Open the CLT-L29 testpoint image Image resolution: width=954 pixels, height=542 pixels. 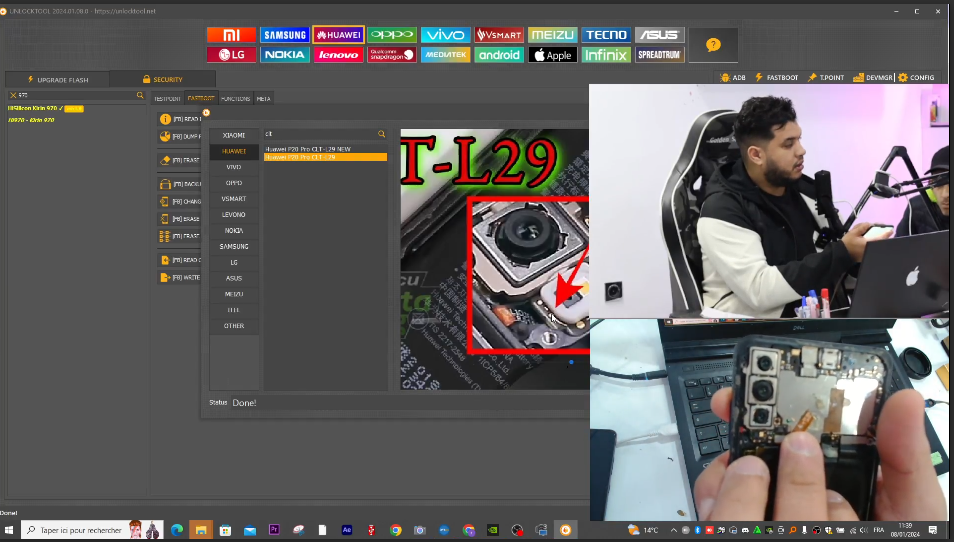495,259
